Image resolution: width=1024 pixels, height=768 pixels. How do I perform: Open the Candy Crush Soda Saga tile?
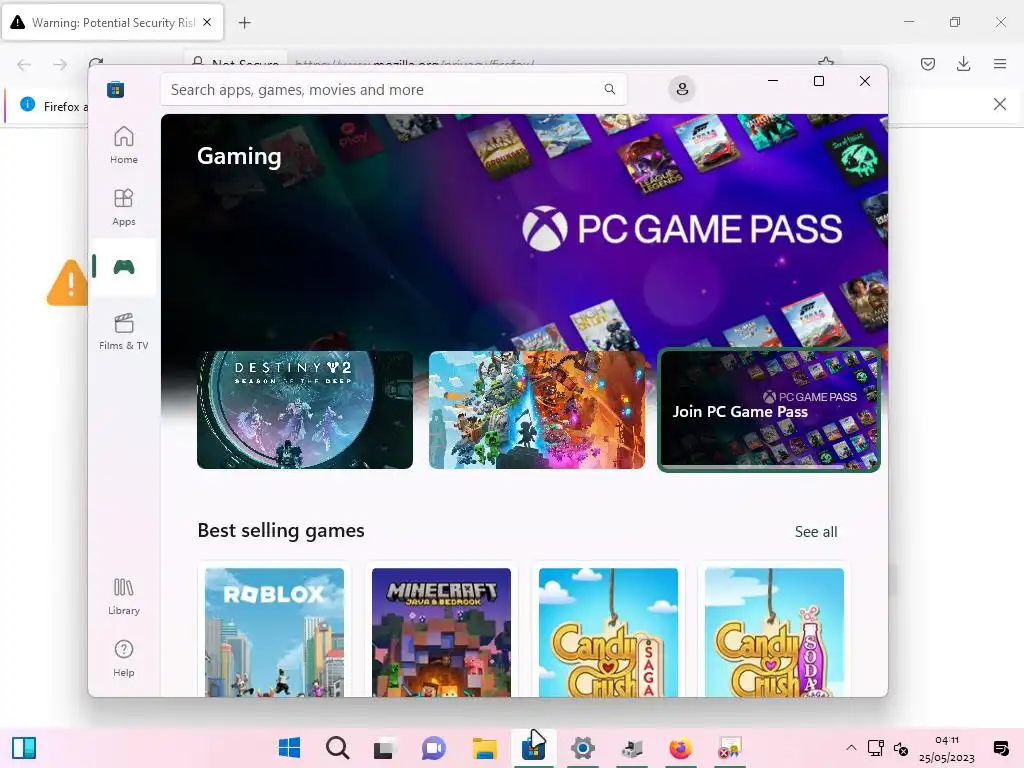(x=775, y=632)
